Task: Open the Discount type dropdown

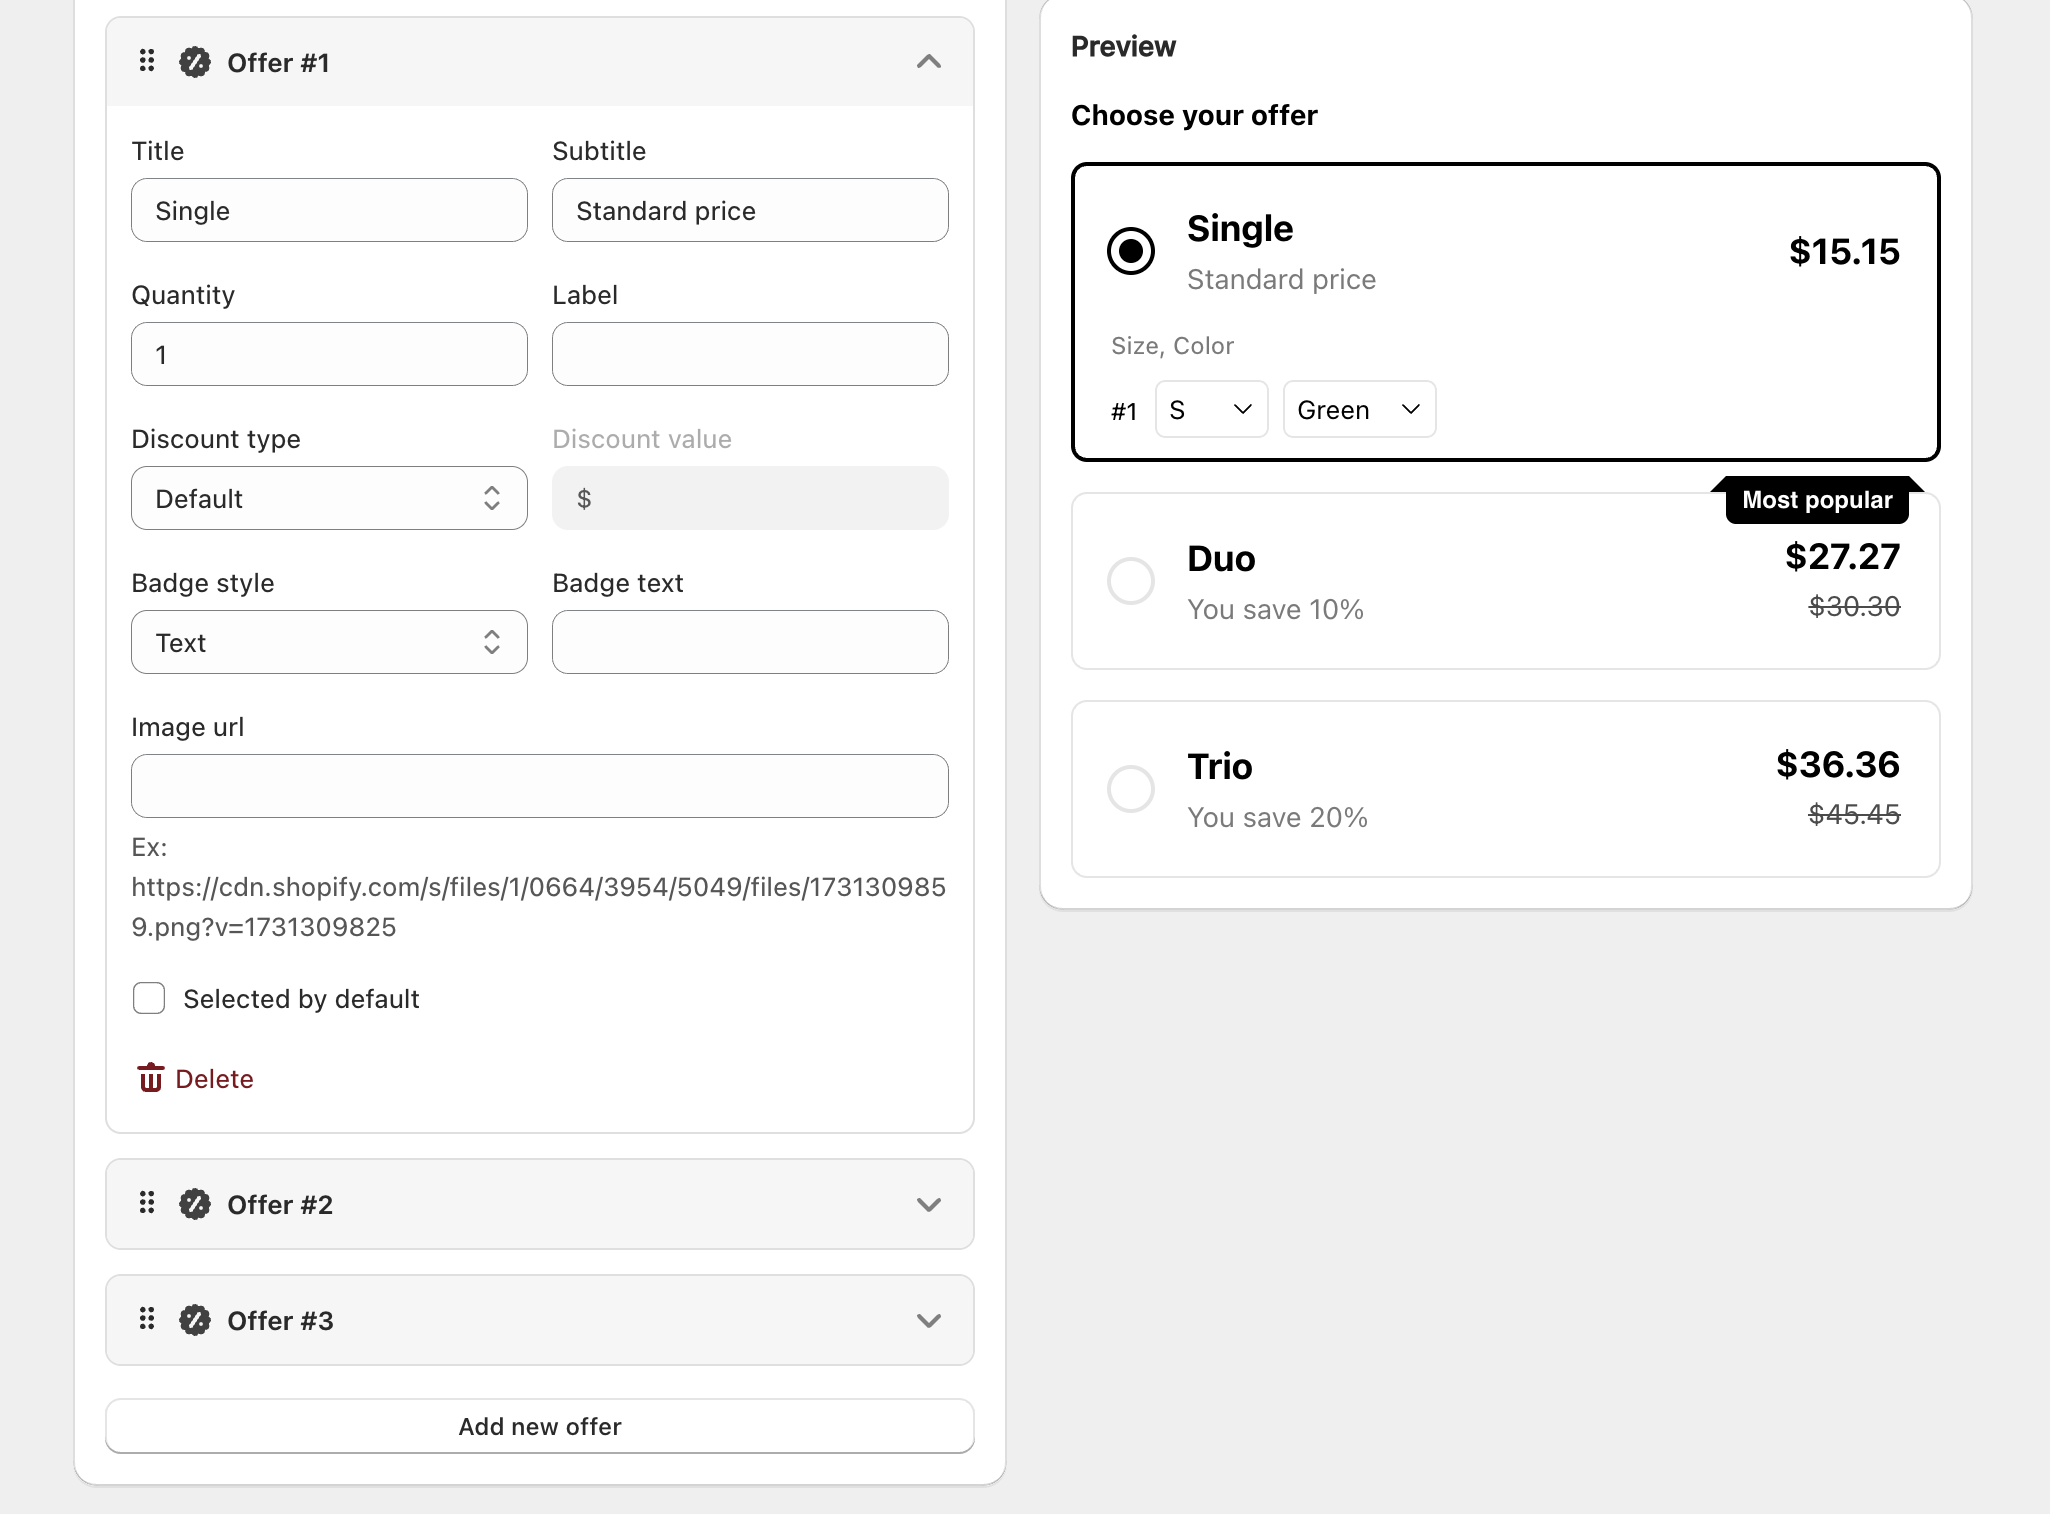Action: point(329,498)
